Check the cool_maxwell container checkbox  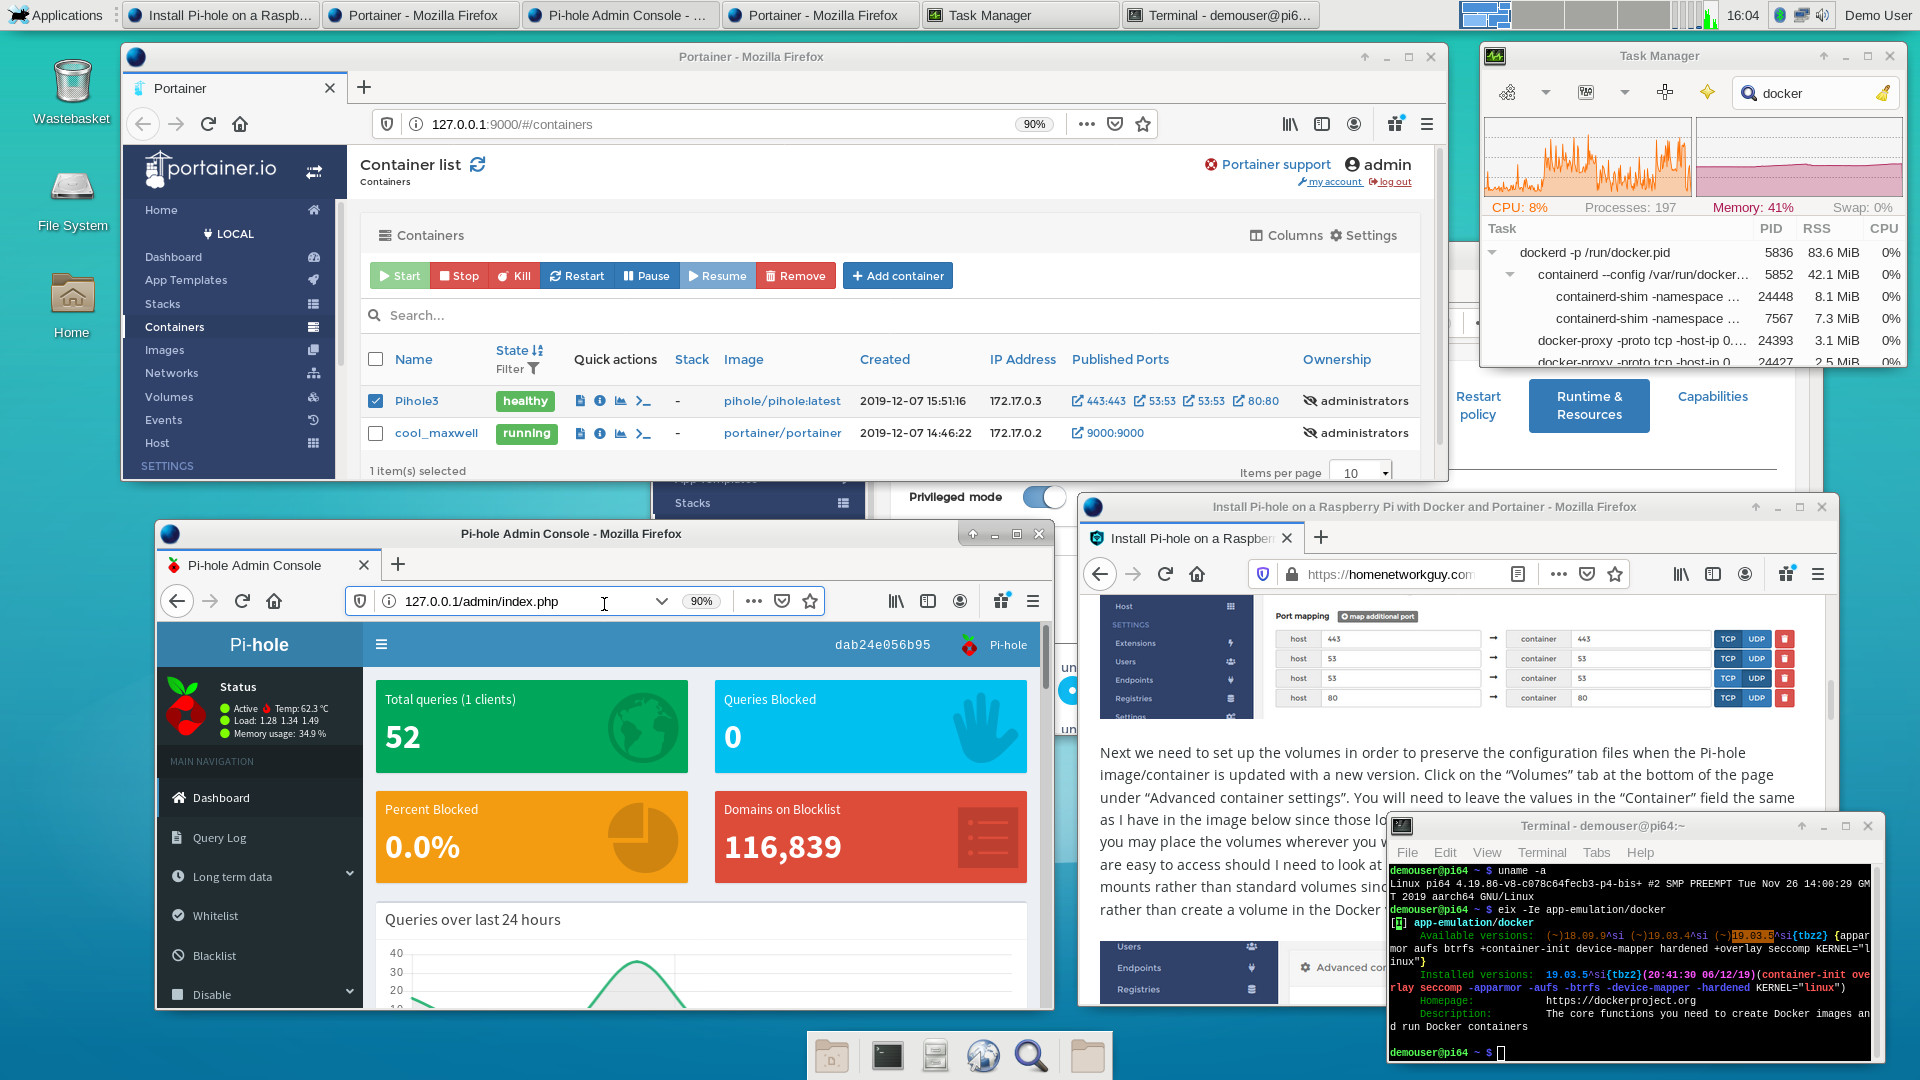pyautogui.click(x=376, y=433)
